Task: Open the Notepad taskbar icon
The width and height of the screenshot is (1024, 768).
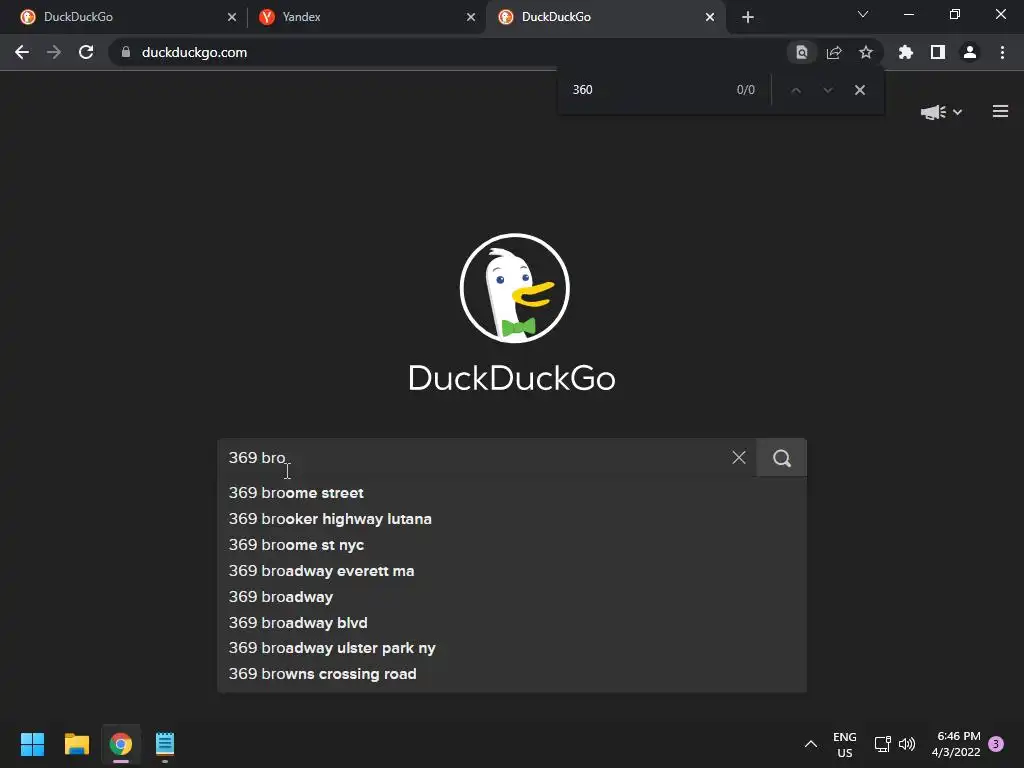Action: point(165,744)
